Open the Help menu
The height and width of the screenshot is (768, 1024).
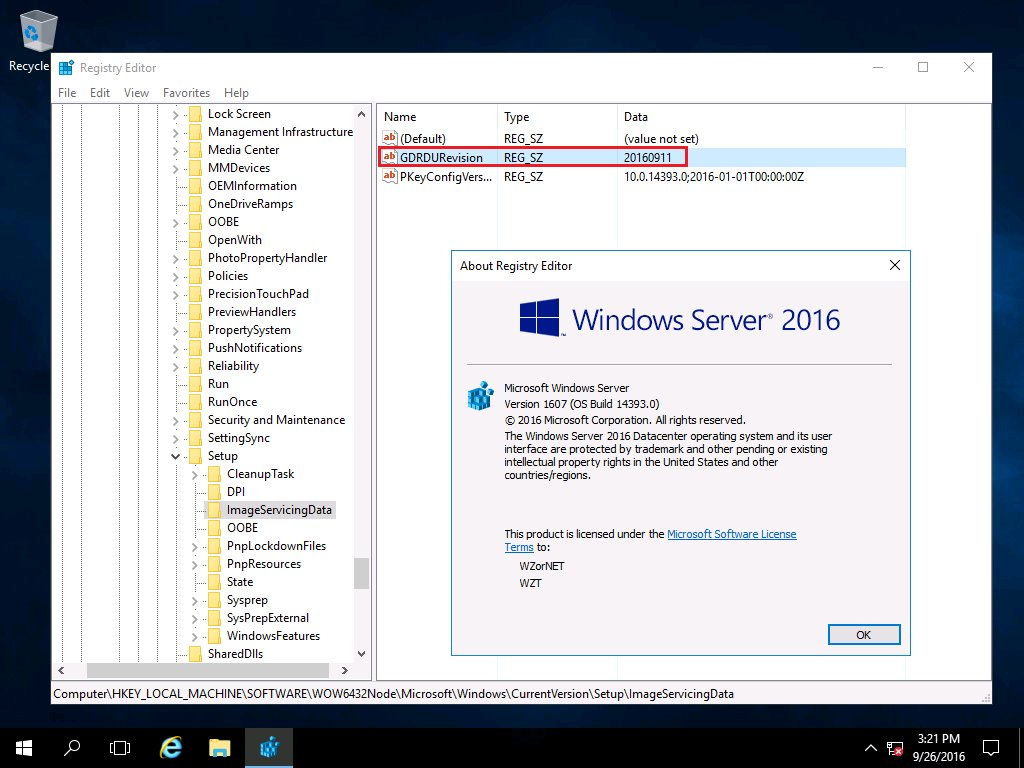[x=236, y=93]
